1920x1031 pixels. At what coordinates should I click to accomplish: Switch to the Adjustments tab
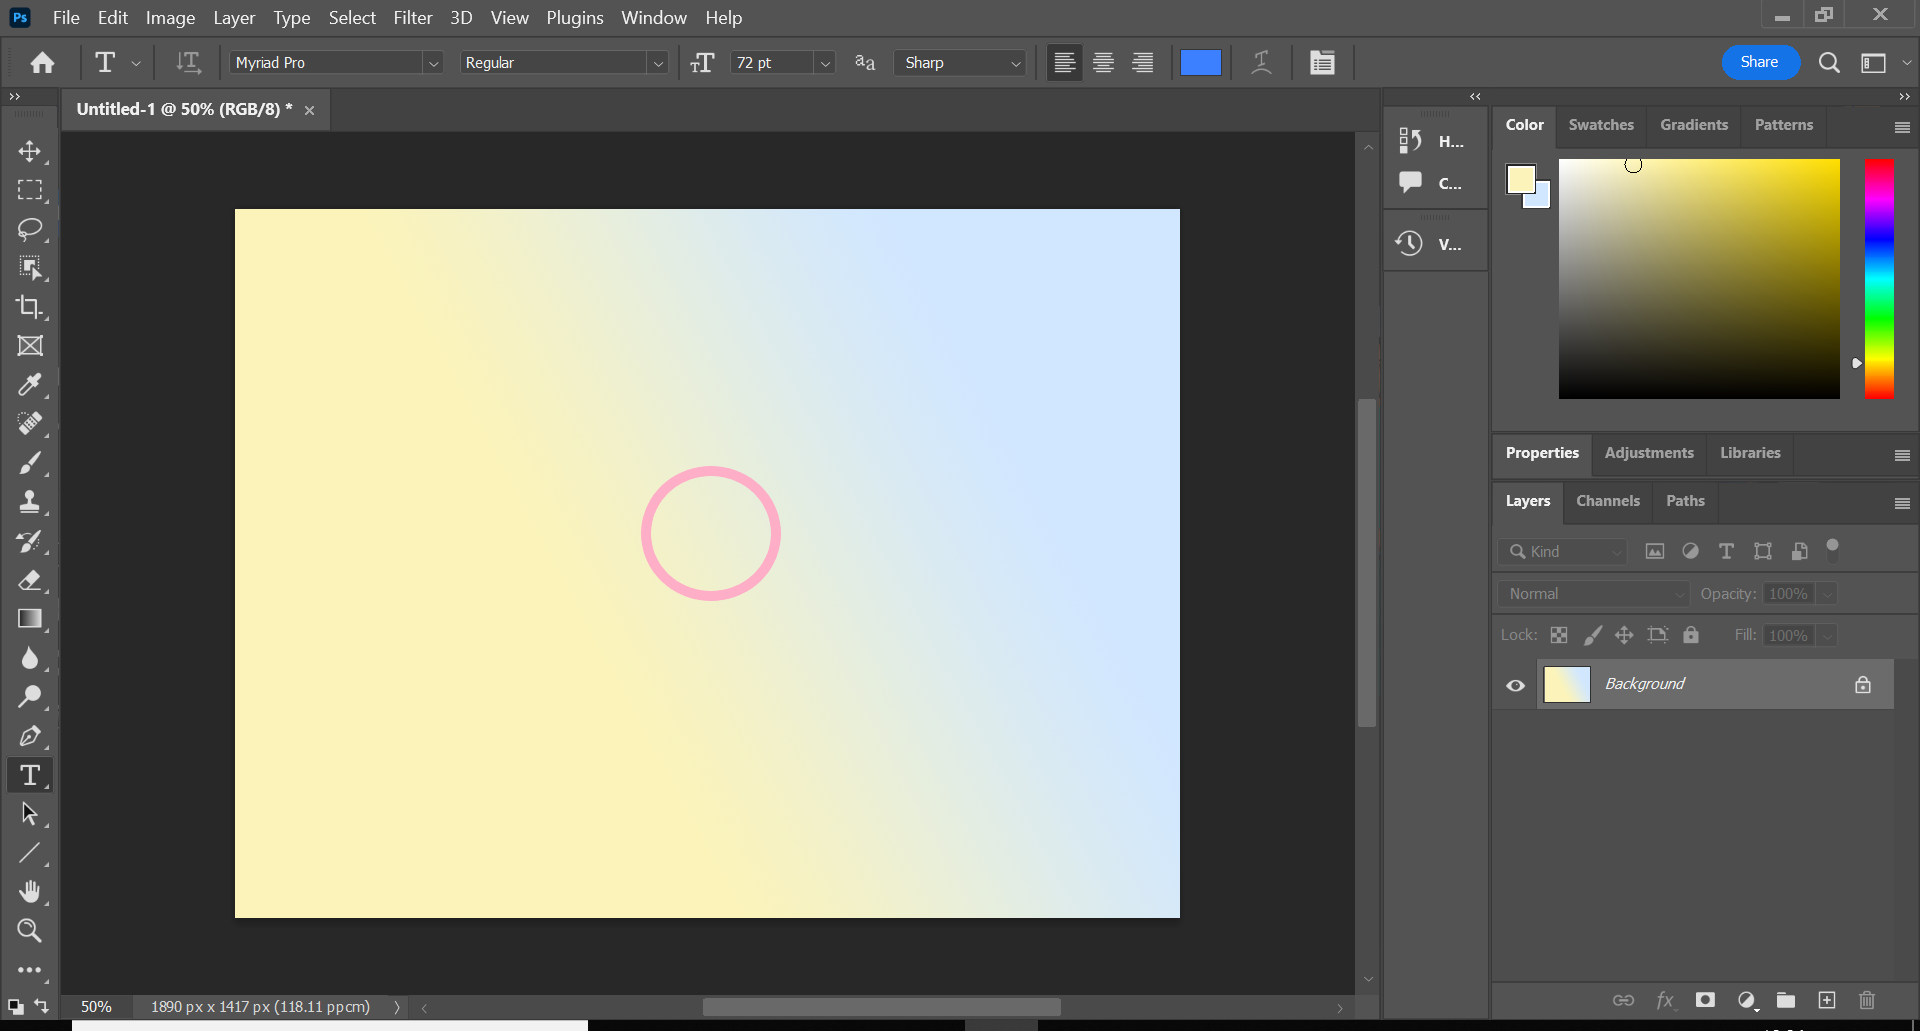point(1649,453)
